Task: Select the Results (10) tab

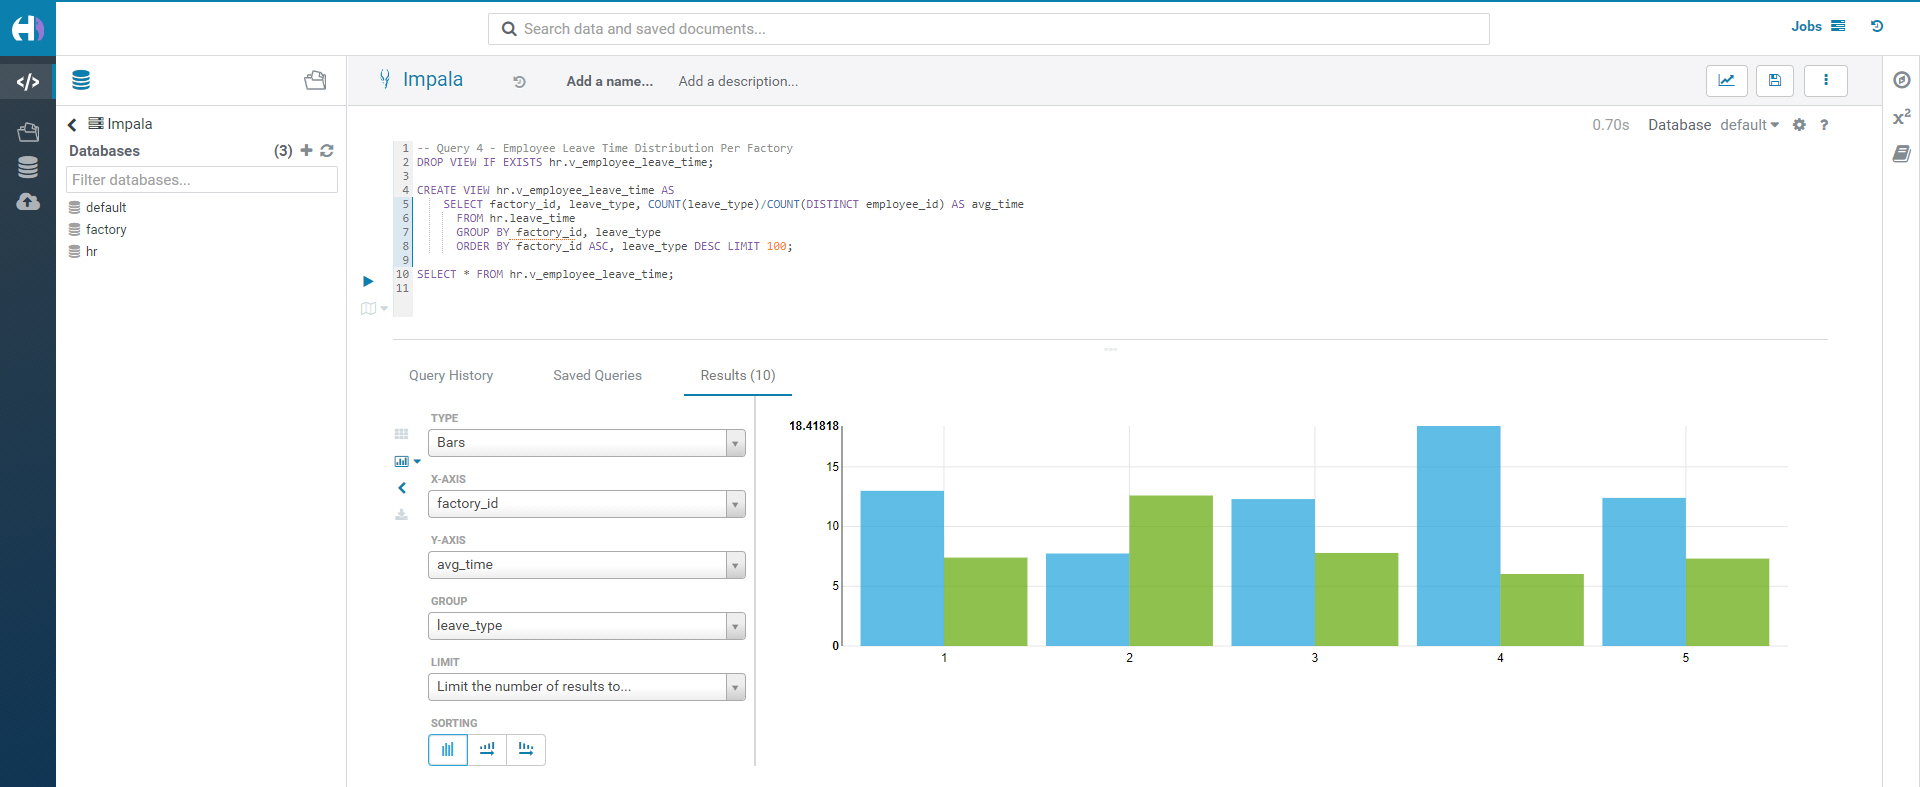Action: point(738,375)
